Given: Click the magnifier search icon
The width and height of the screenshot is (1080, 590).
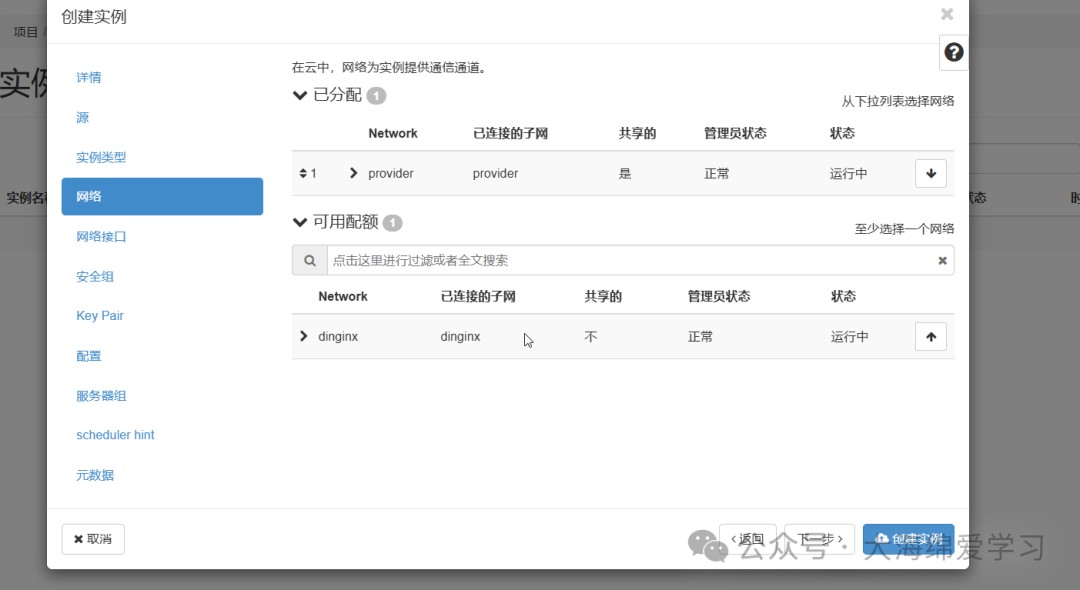Looking at the screenshot, I should point(309,260).
